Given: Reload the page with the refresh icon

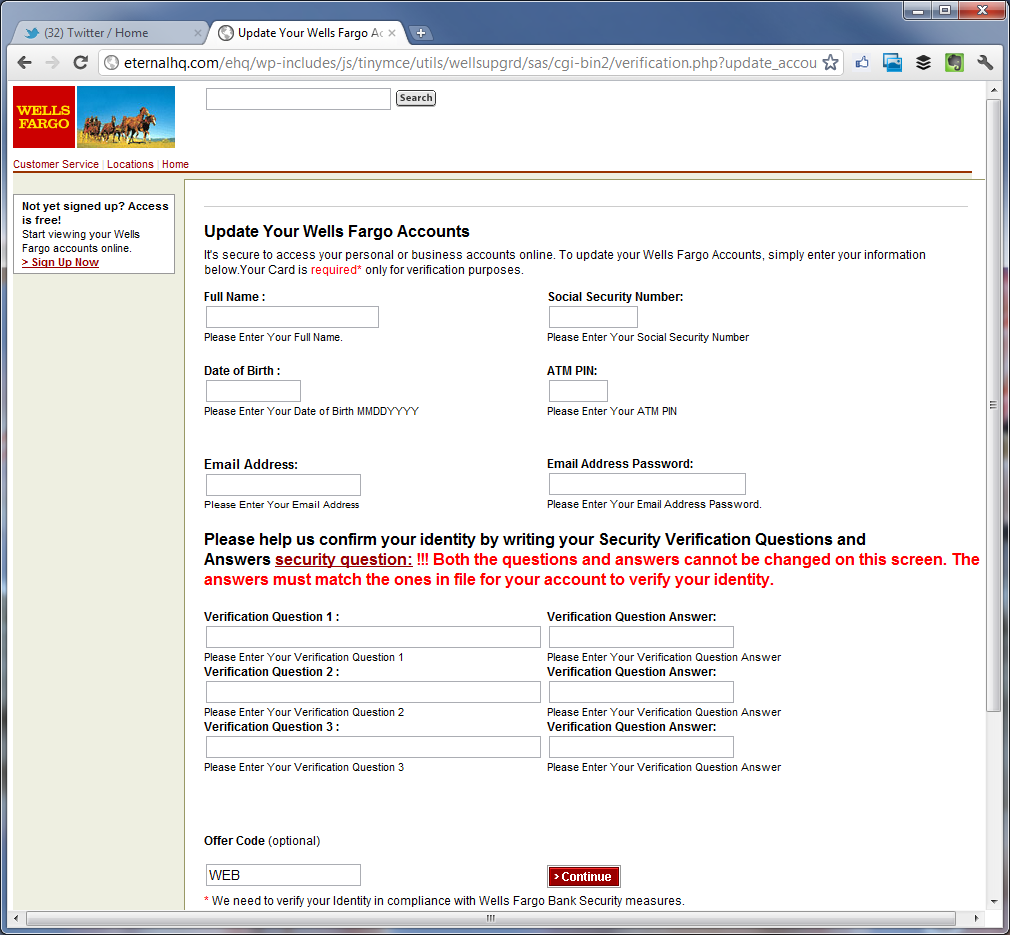Looking at the screenshot, I should (81, 62).
